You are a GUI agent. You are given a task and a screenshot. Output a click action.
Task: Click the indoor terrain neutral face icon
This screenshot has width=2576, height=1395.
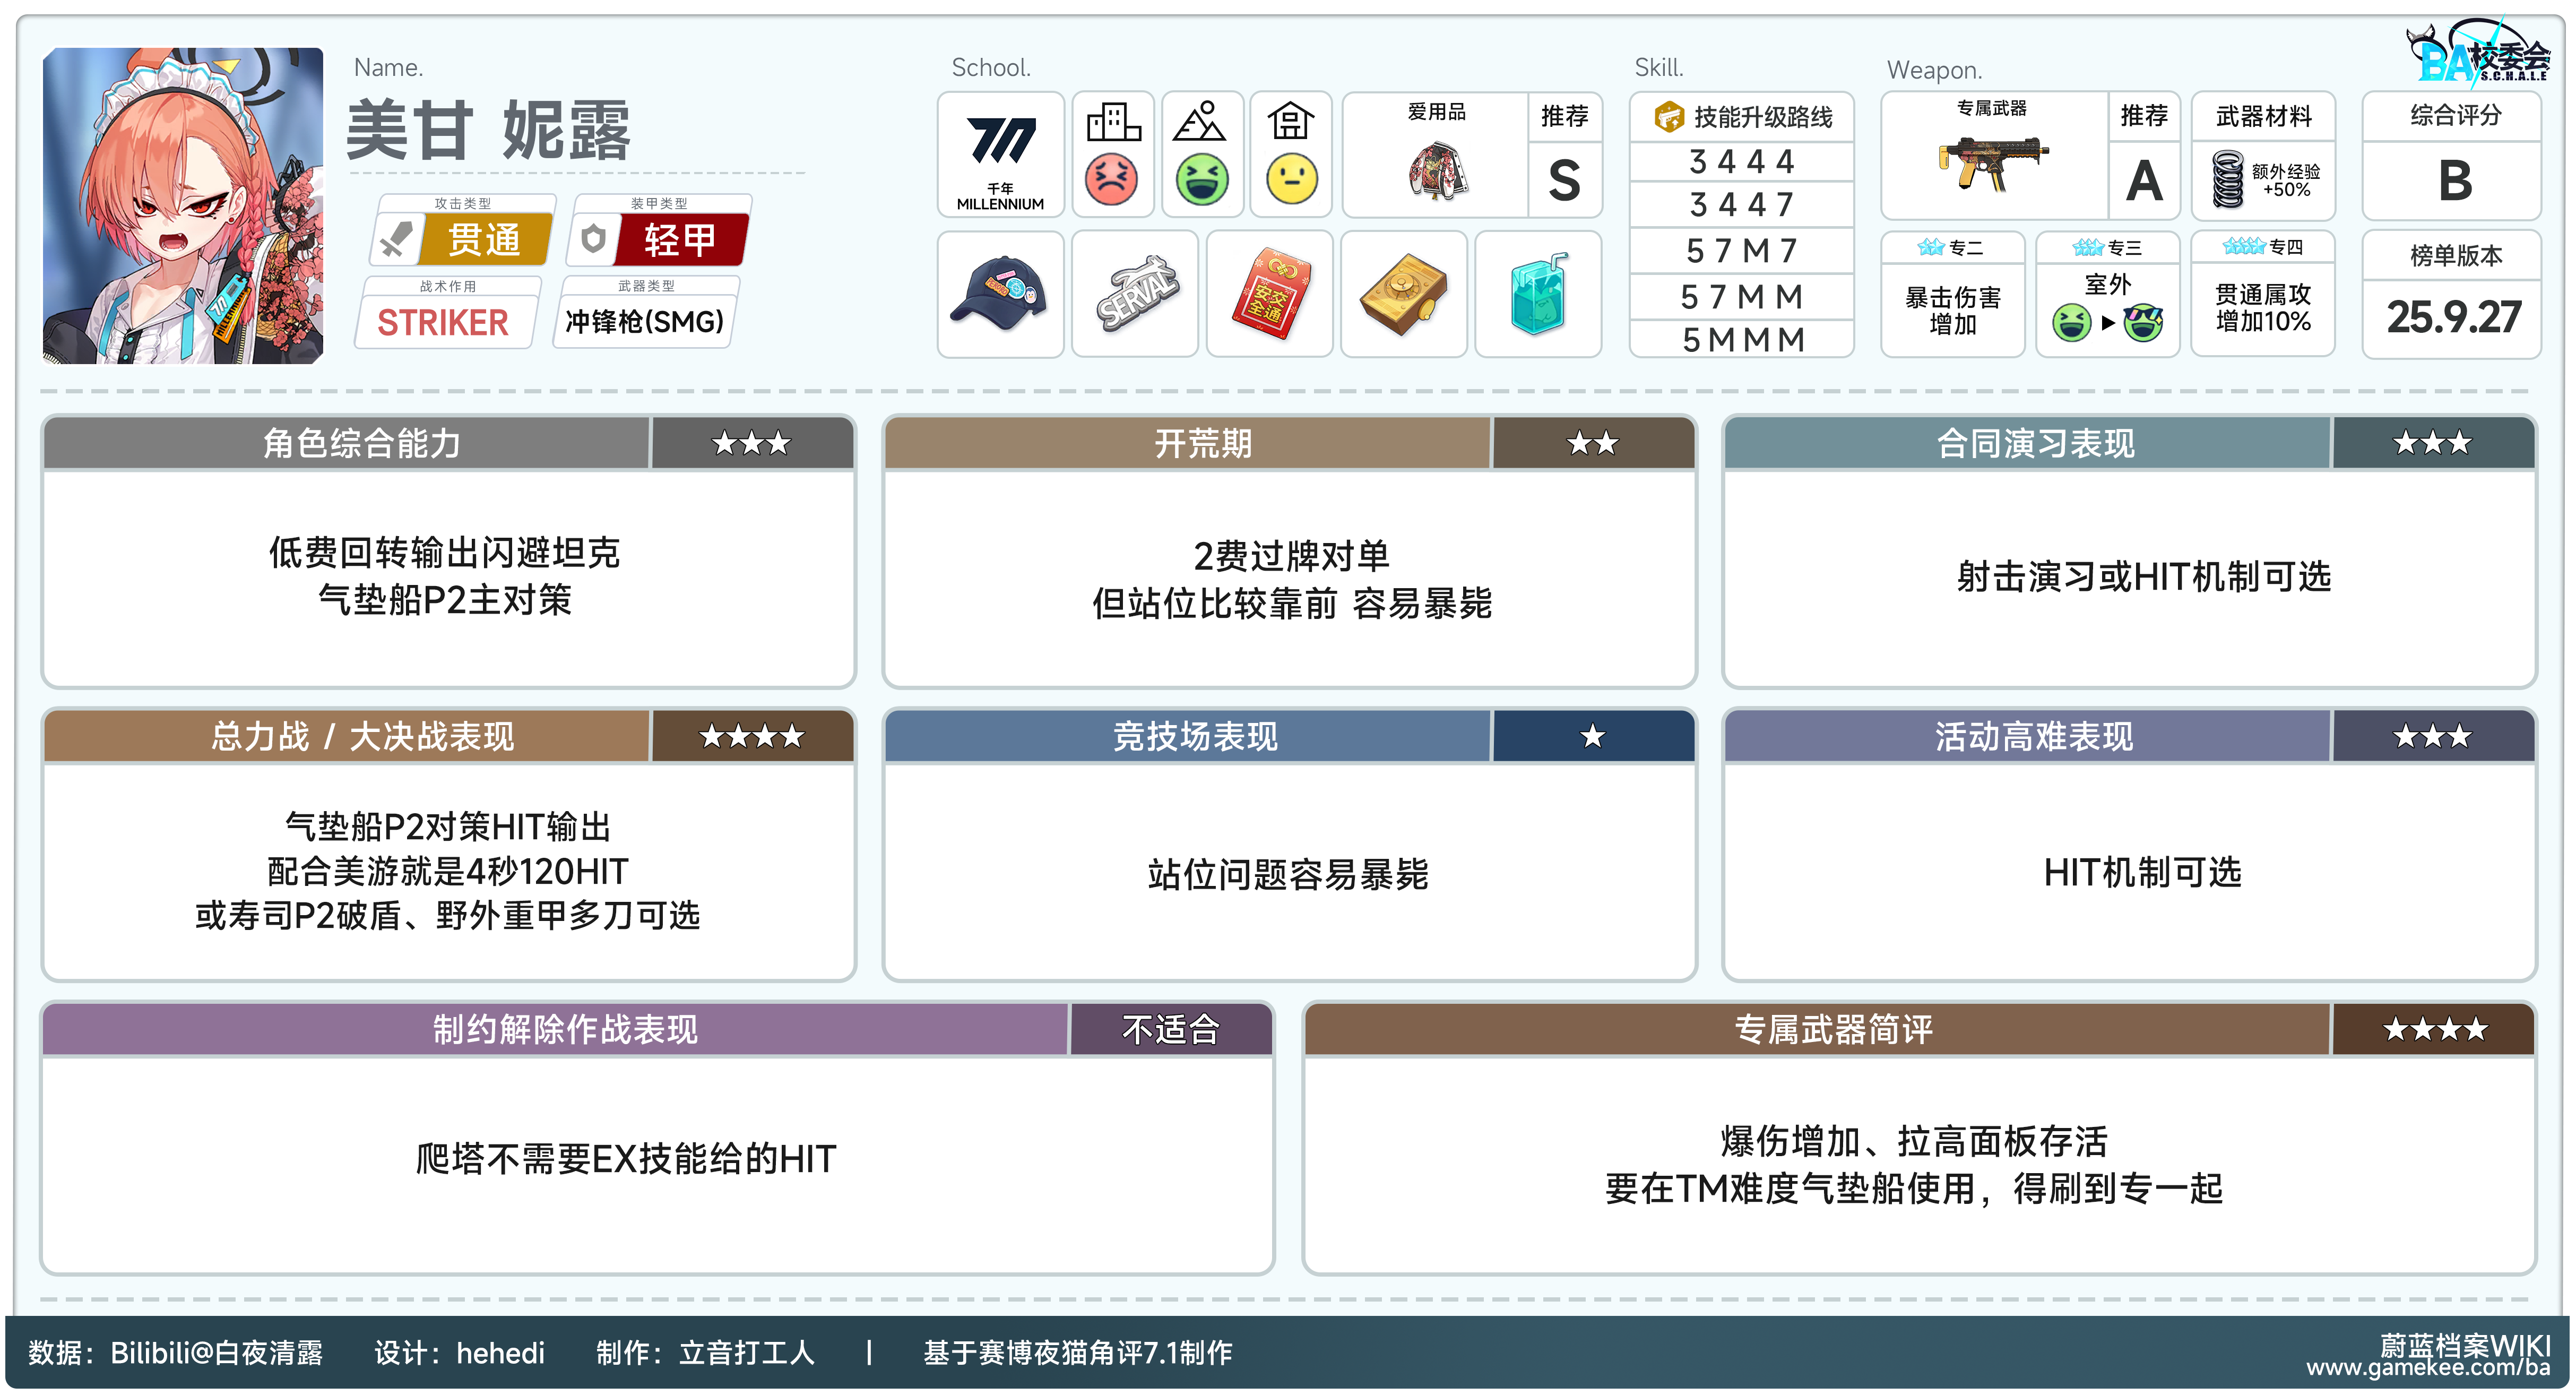point(1291,180)
